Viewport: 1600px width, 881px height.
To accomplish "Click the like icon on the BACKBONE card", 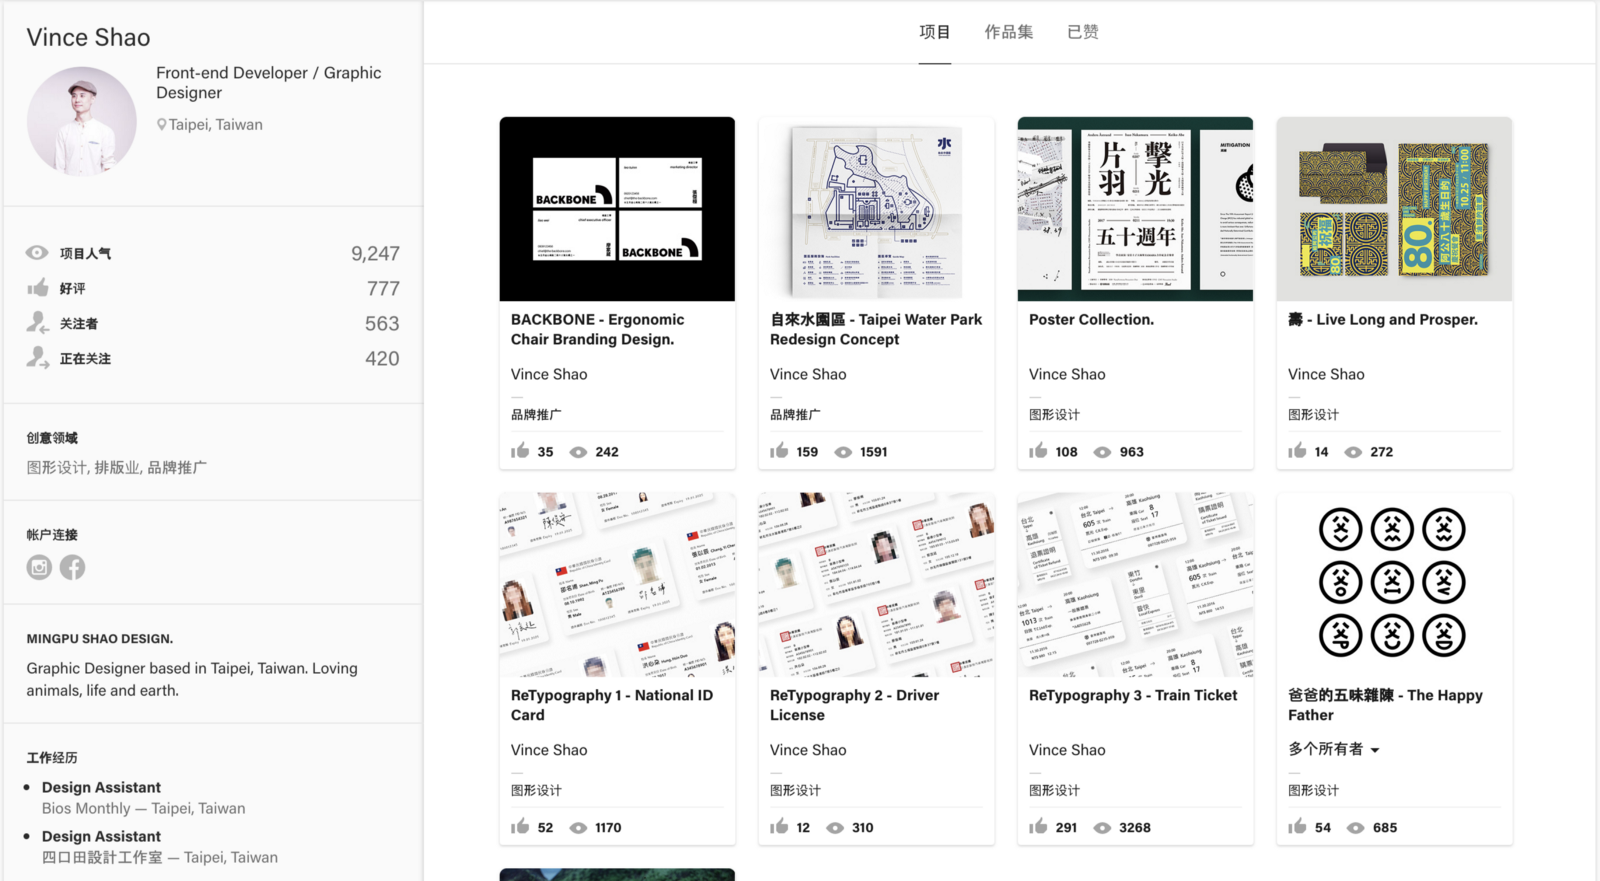I will click(520, 451).
